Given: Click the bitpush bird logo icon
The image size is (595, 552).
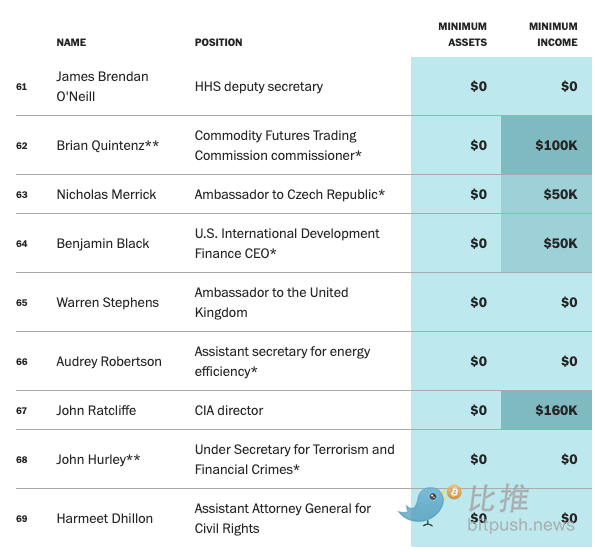Looking at the screenshot, I should click(422, 506).
